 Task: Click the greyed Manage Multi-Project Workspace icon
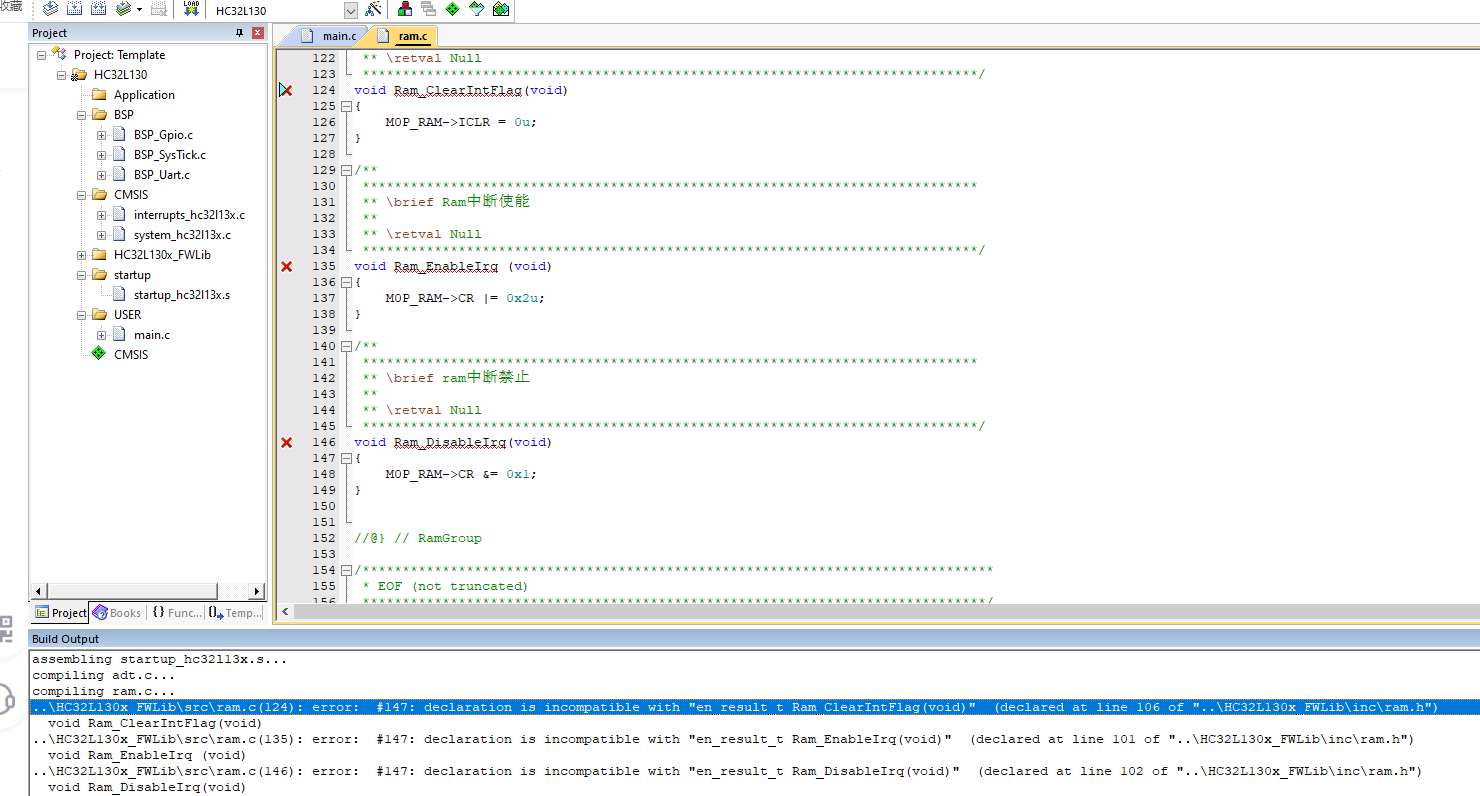tap(429, 10)
